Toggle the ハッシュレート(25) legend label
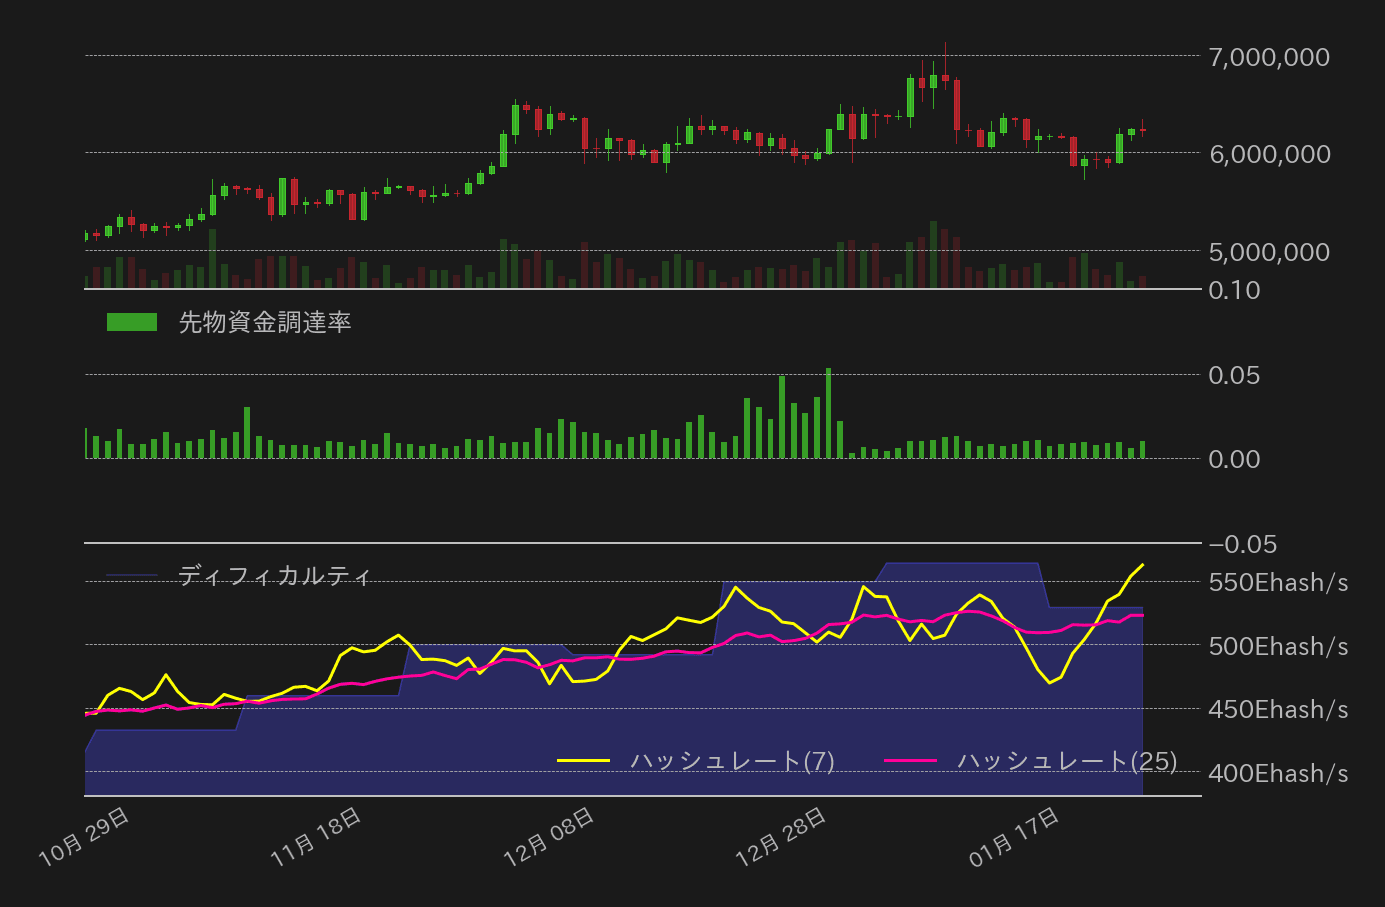Screen dimensions: 1385x907 [1067, 761]
